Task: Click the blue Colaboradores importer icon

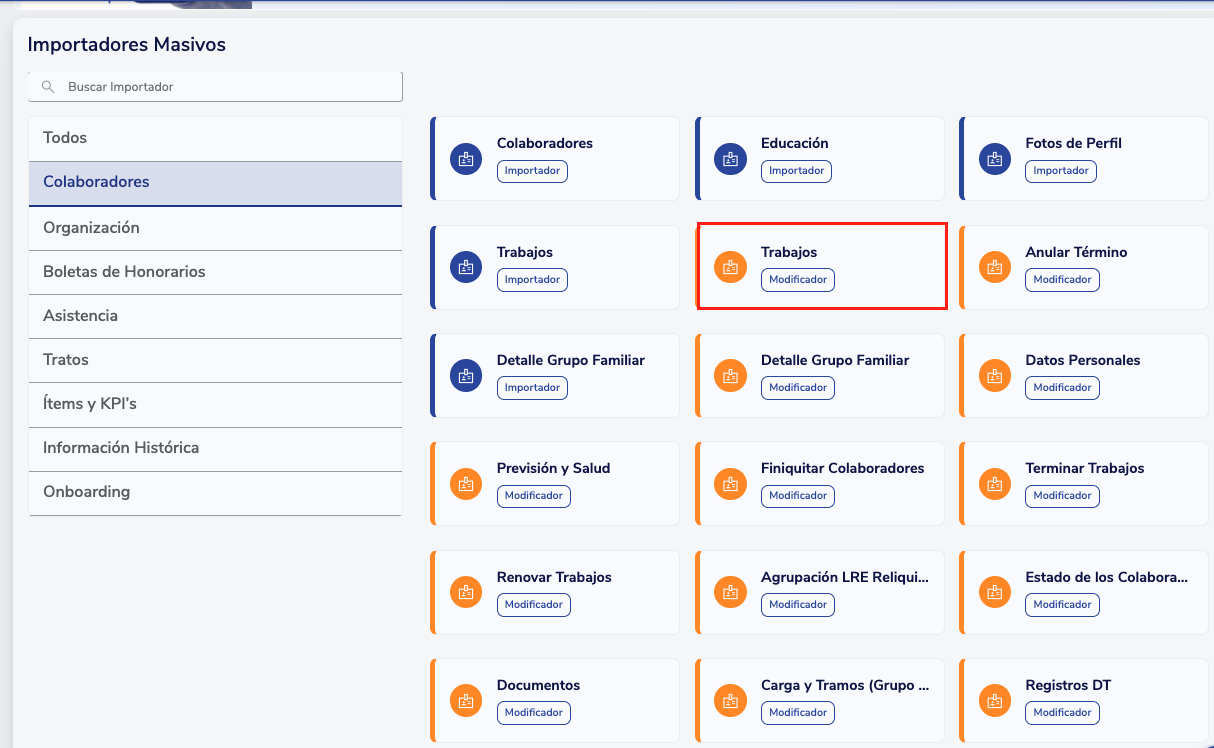Action: (466, 159)
